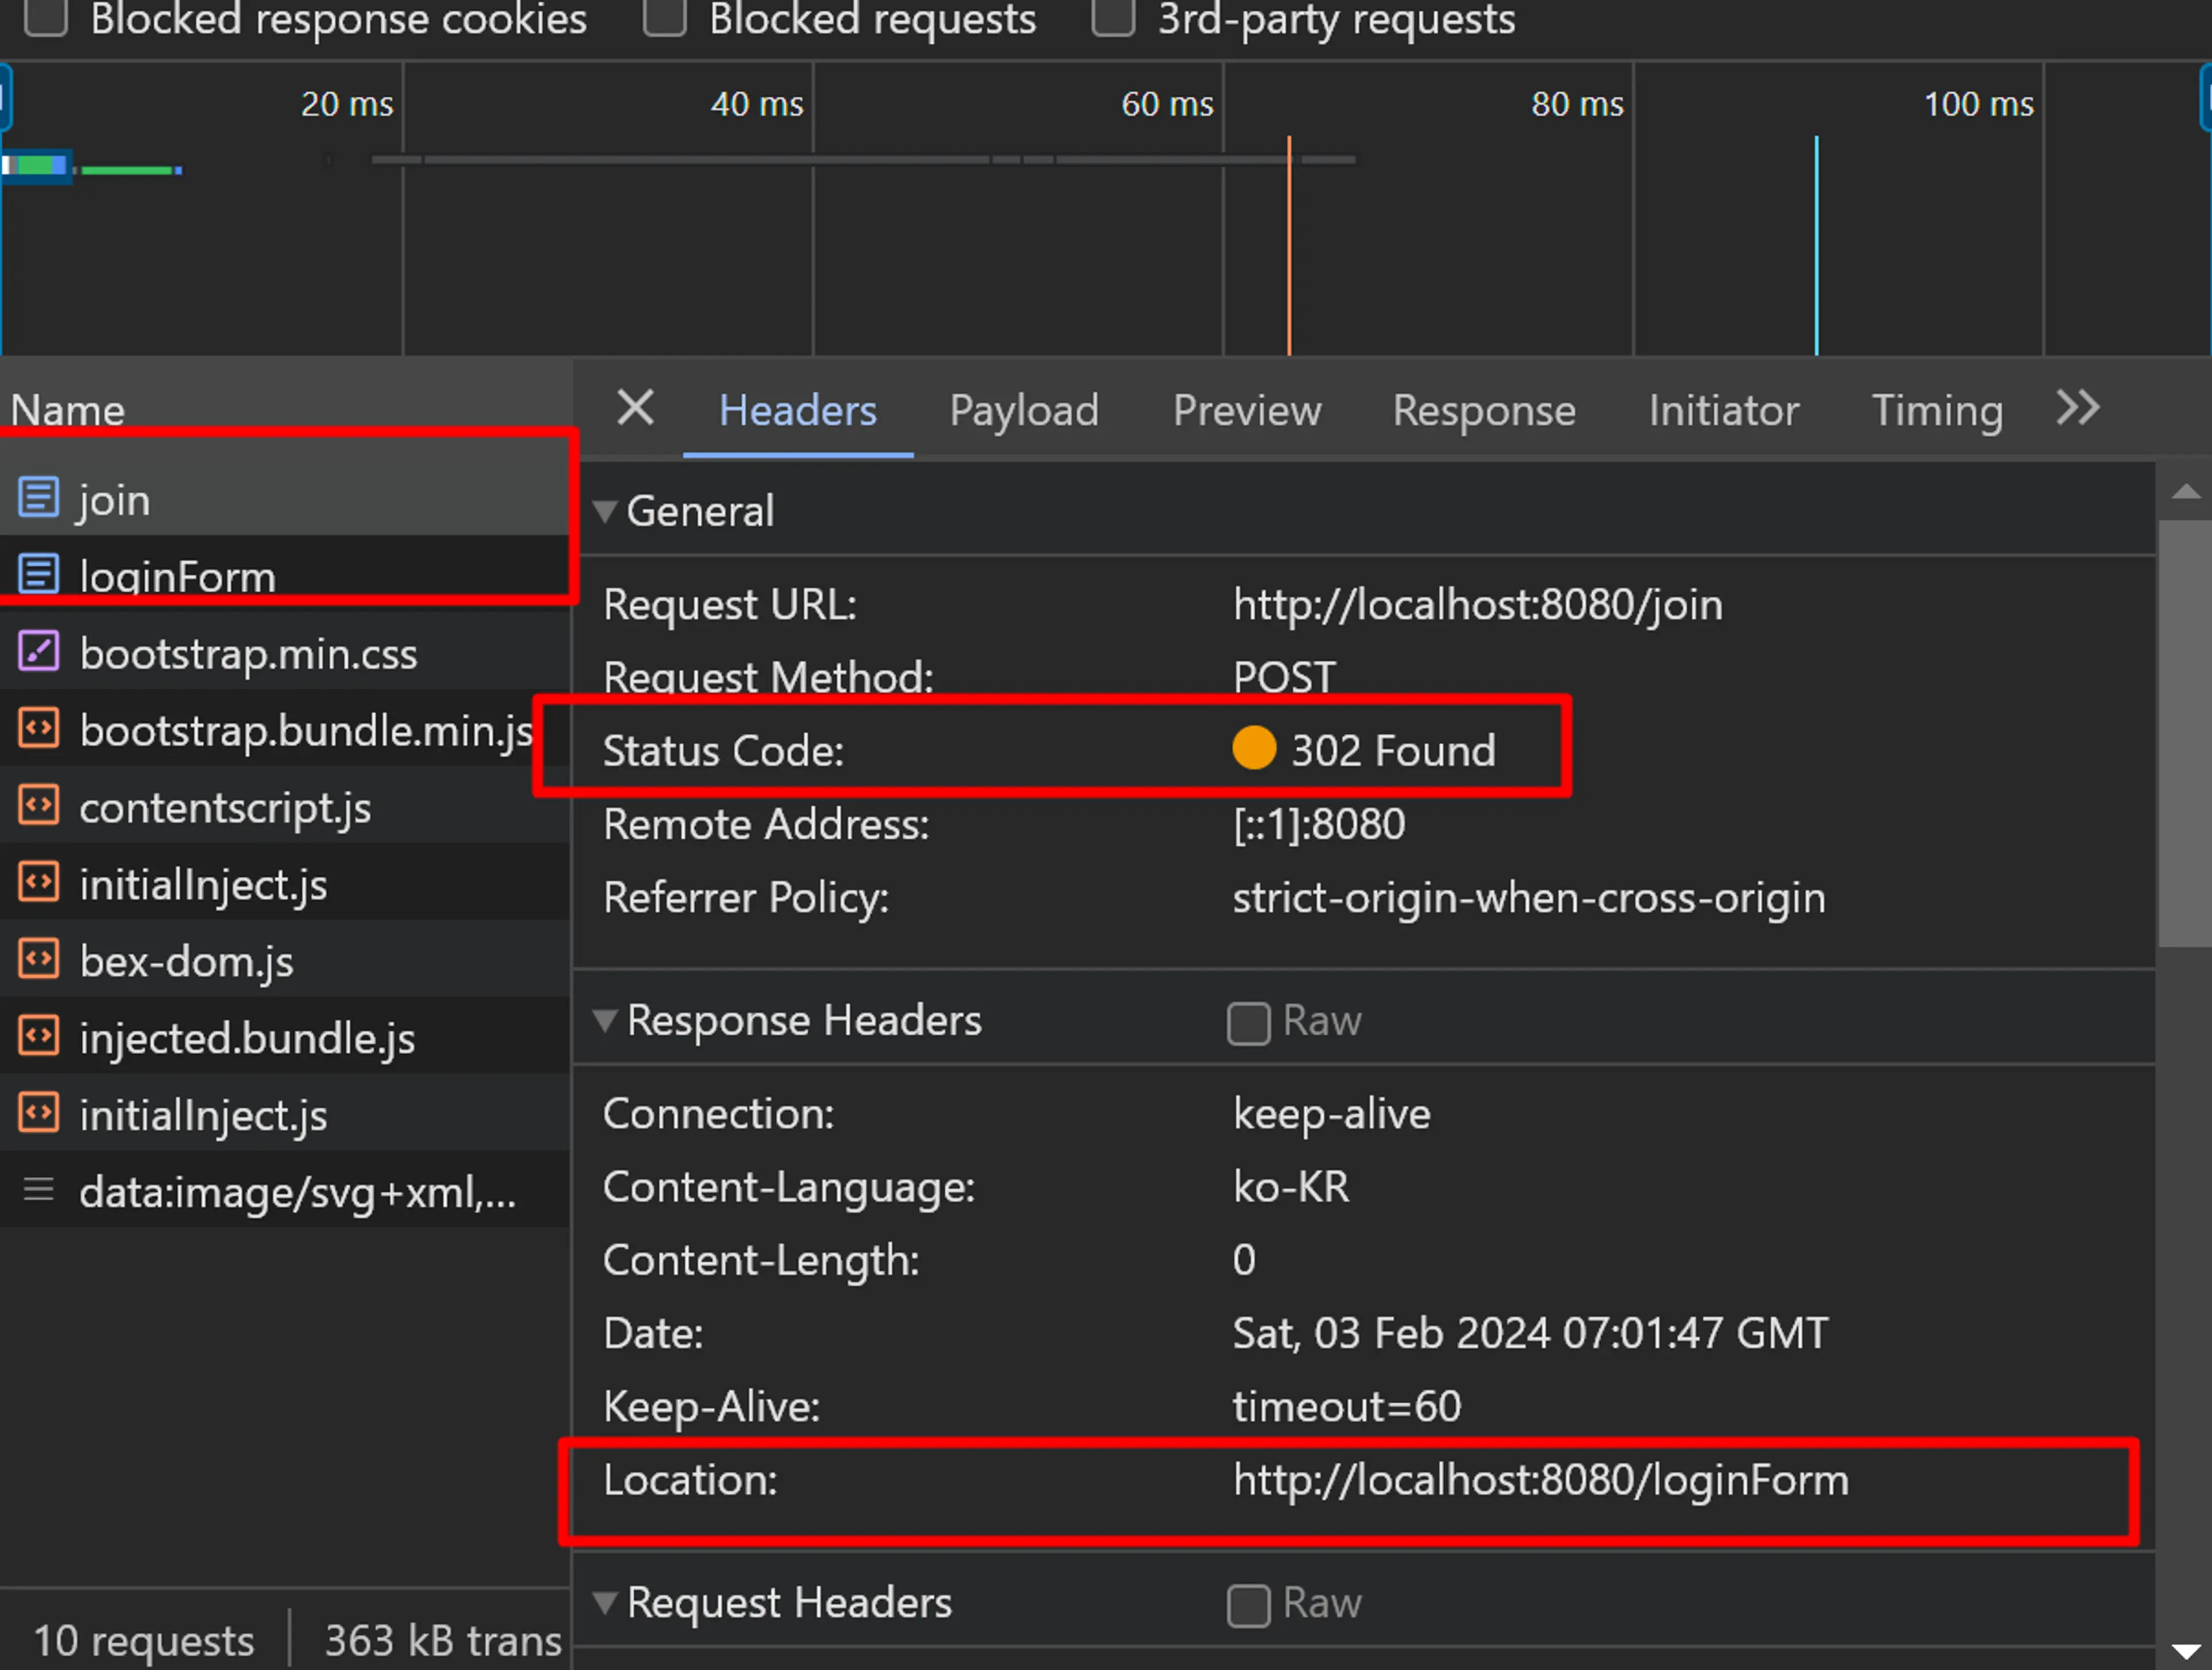The height and width of the screenshot is (1670, 2212).
Task: Click the POST request method value
Action: coord(1284,677)
